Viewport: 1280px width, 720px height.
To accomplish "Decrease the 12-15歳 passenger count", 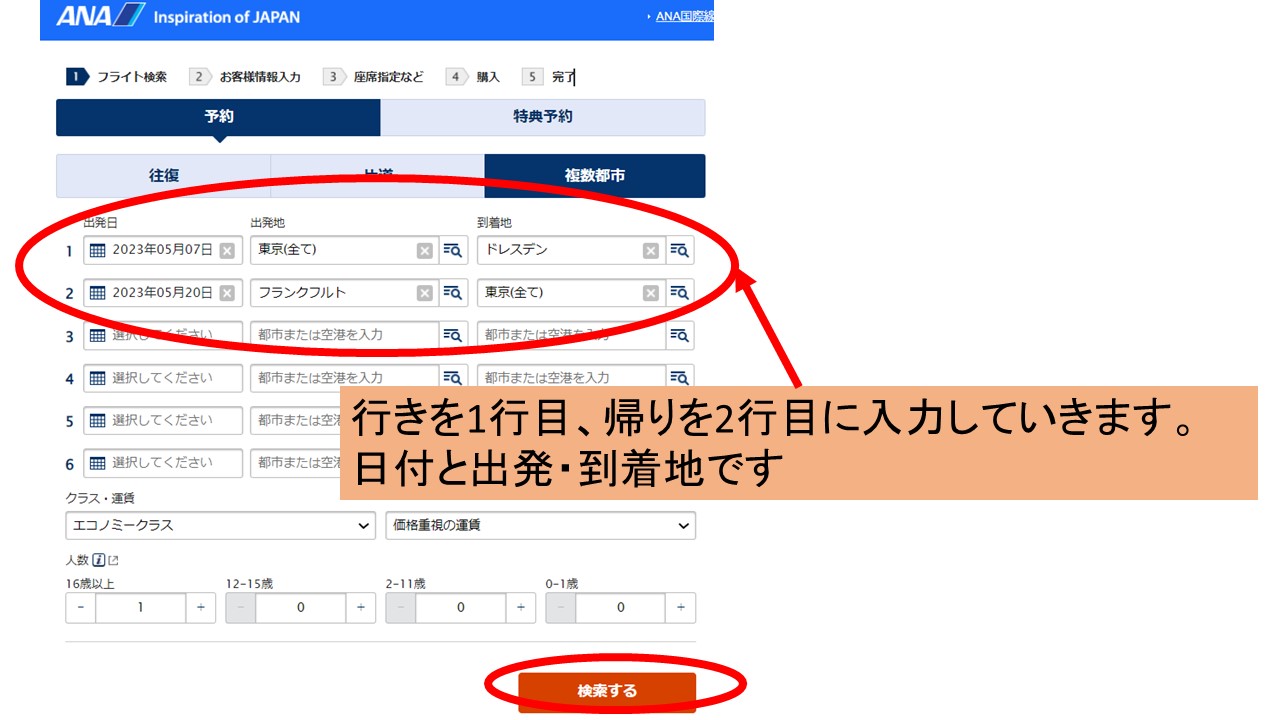I will [241, 608].
